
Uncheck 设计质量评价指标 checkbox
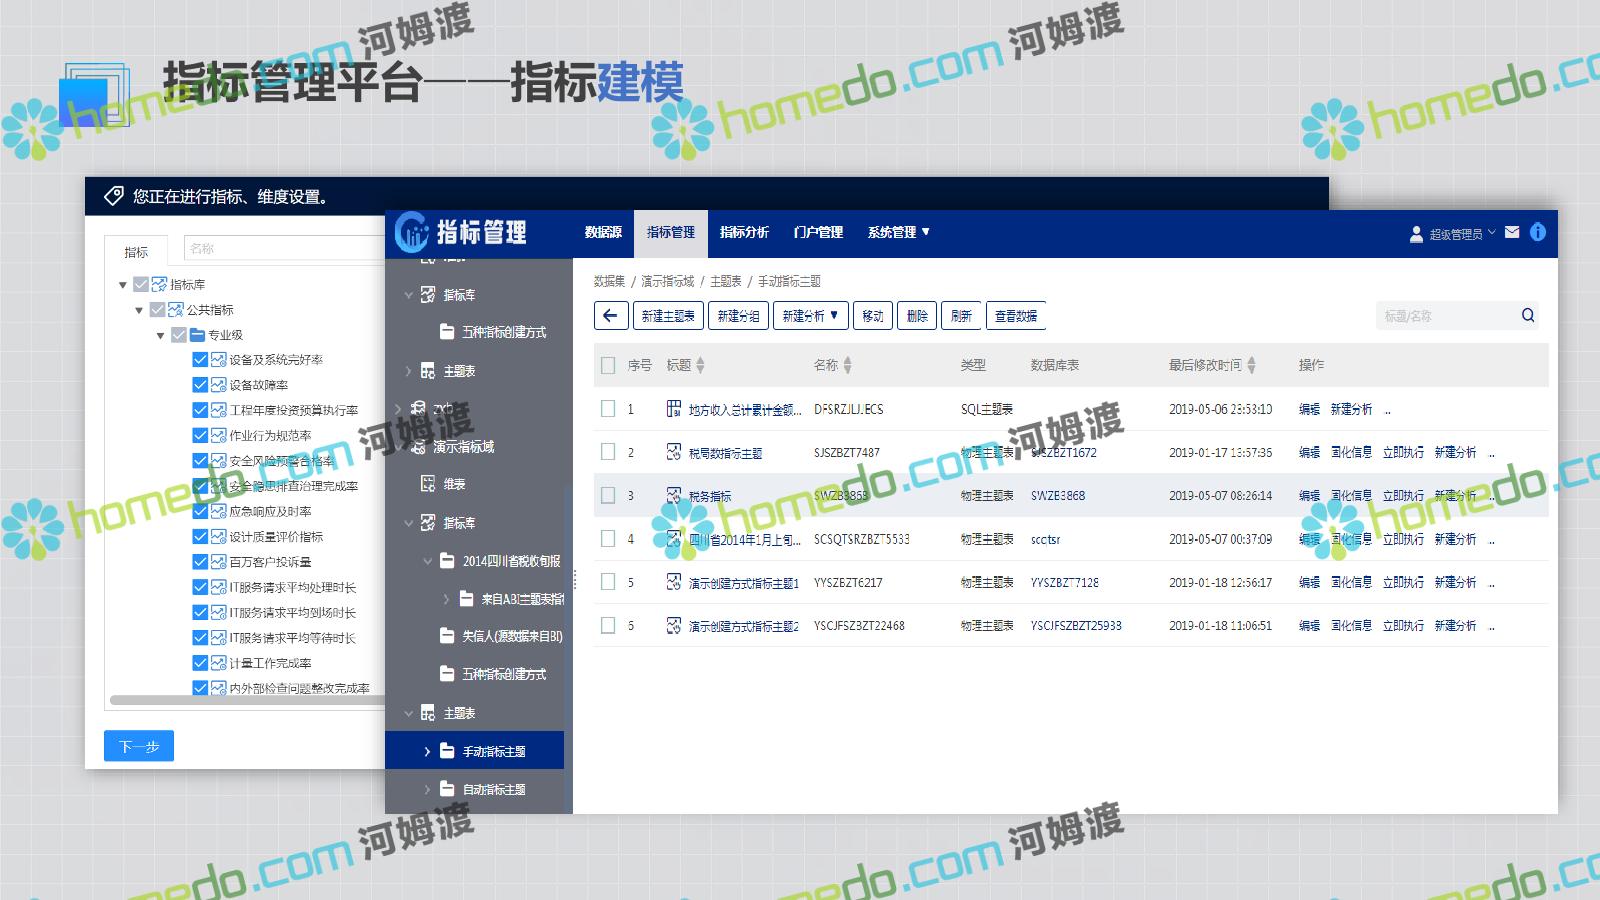[200, 537]
